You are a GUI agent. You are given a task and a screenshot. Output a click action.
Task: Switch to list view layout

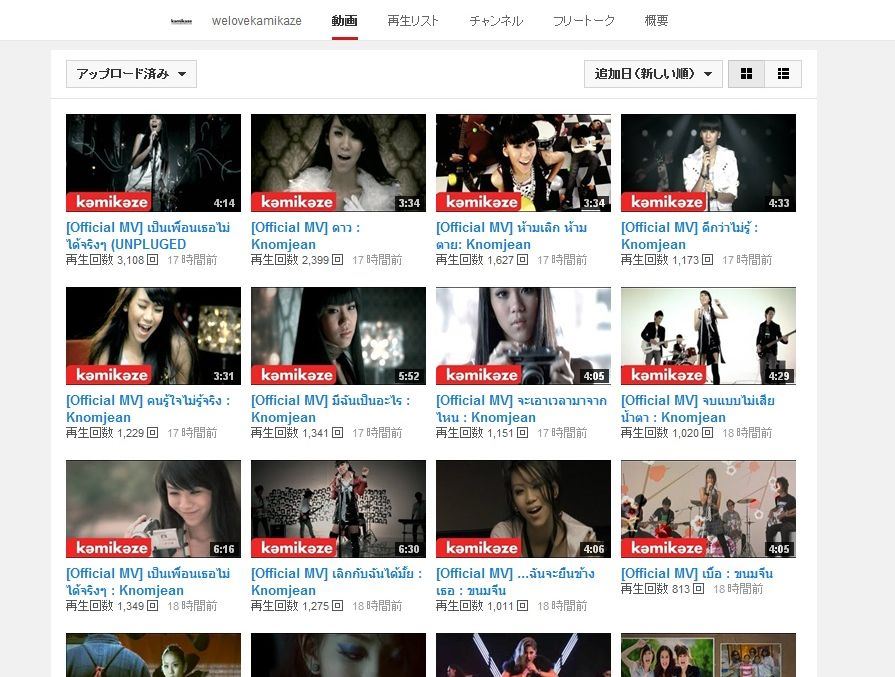pyautogui.click(x=783, y=74)
